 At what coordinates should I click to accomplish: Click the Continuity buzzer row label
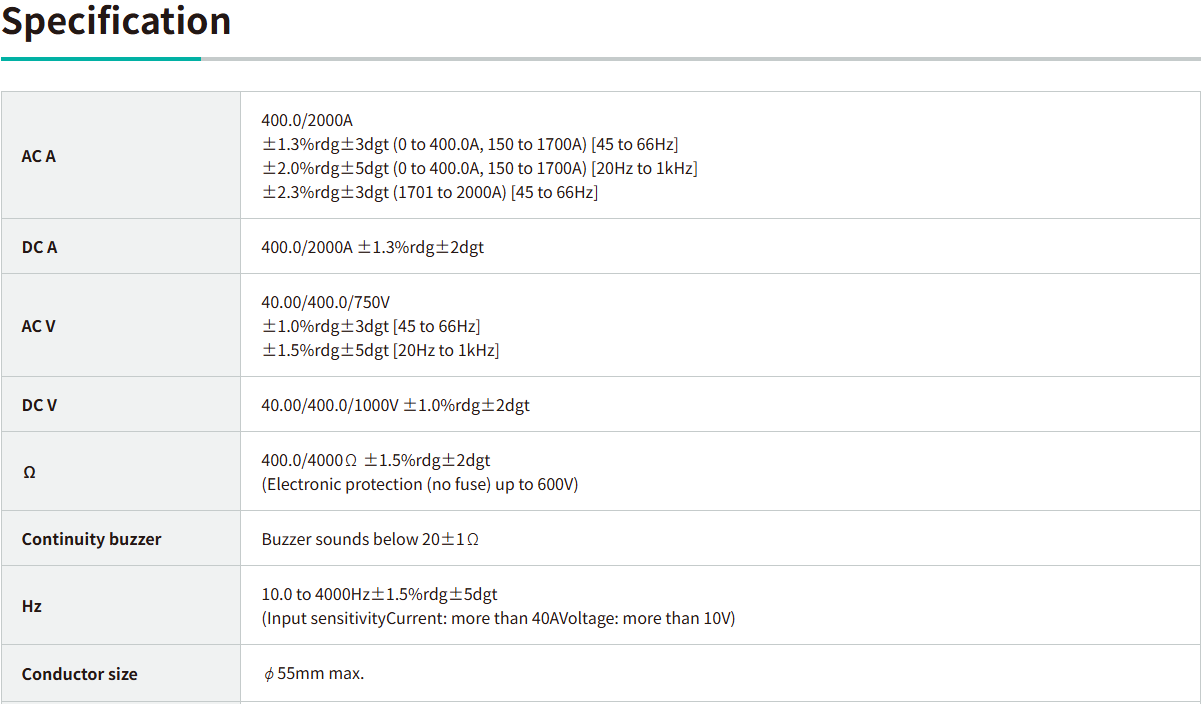coord(91,539)
